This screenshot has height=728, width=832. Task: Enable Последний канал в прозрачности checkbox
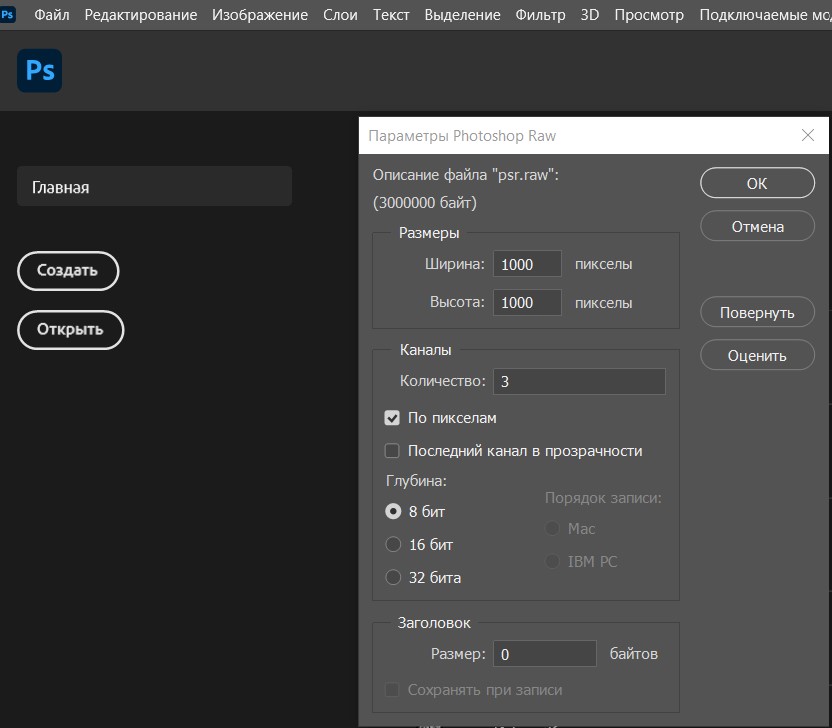point(392,451)
